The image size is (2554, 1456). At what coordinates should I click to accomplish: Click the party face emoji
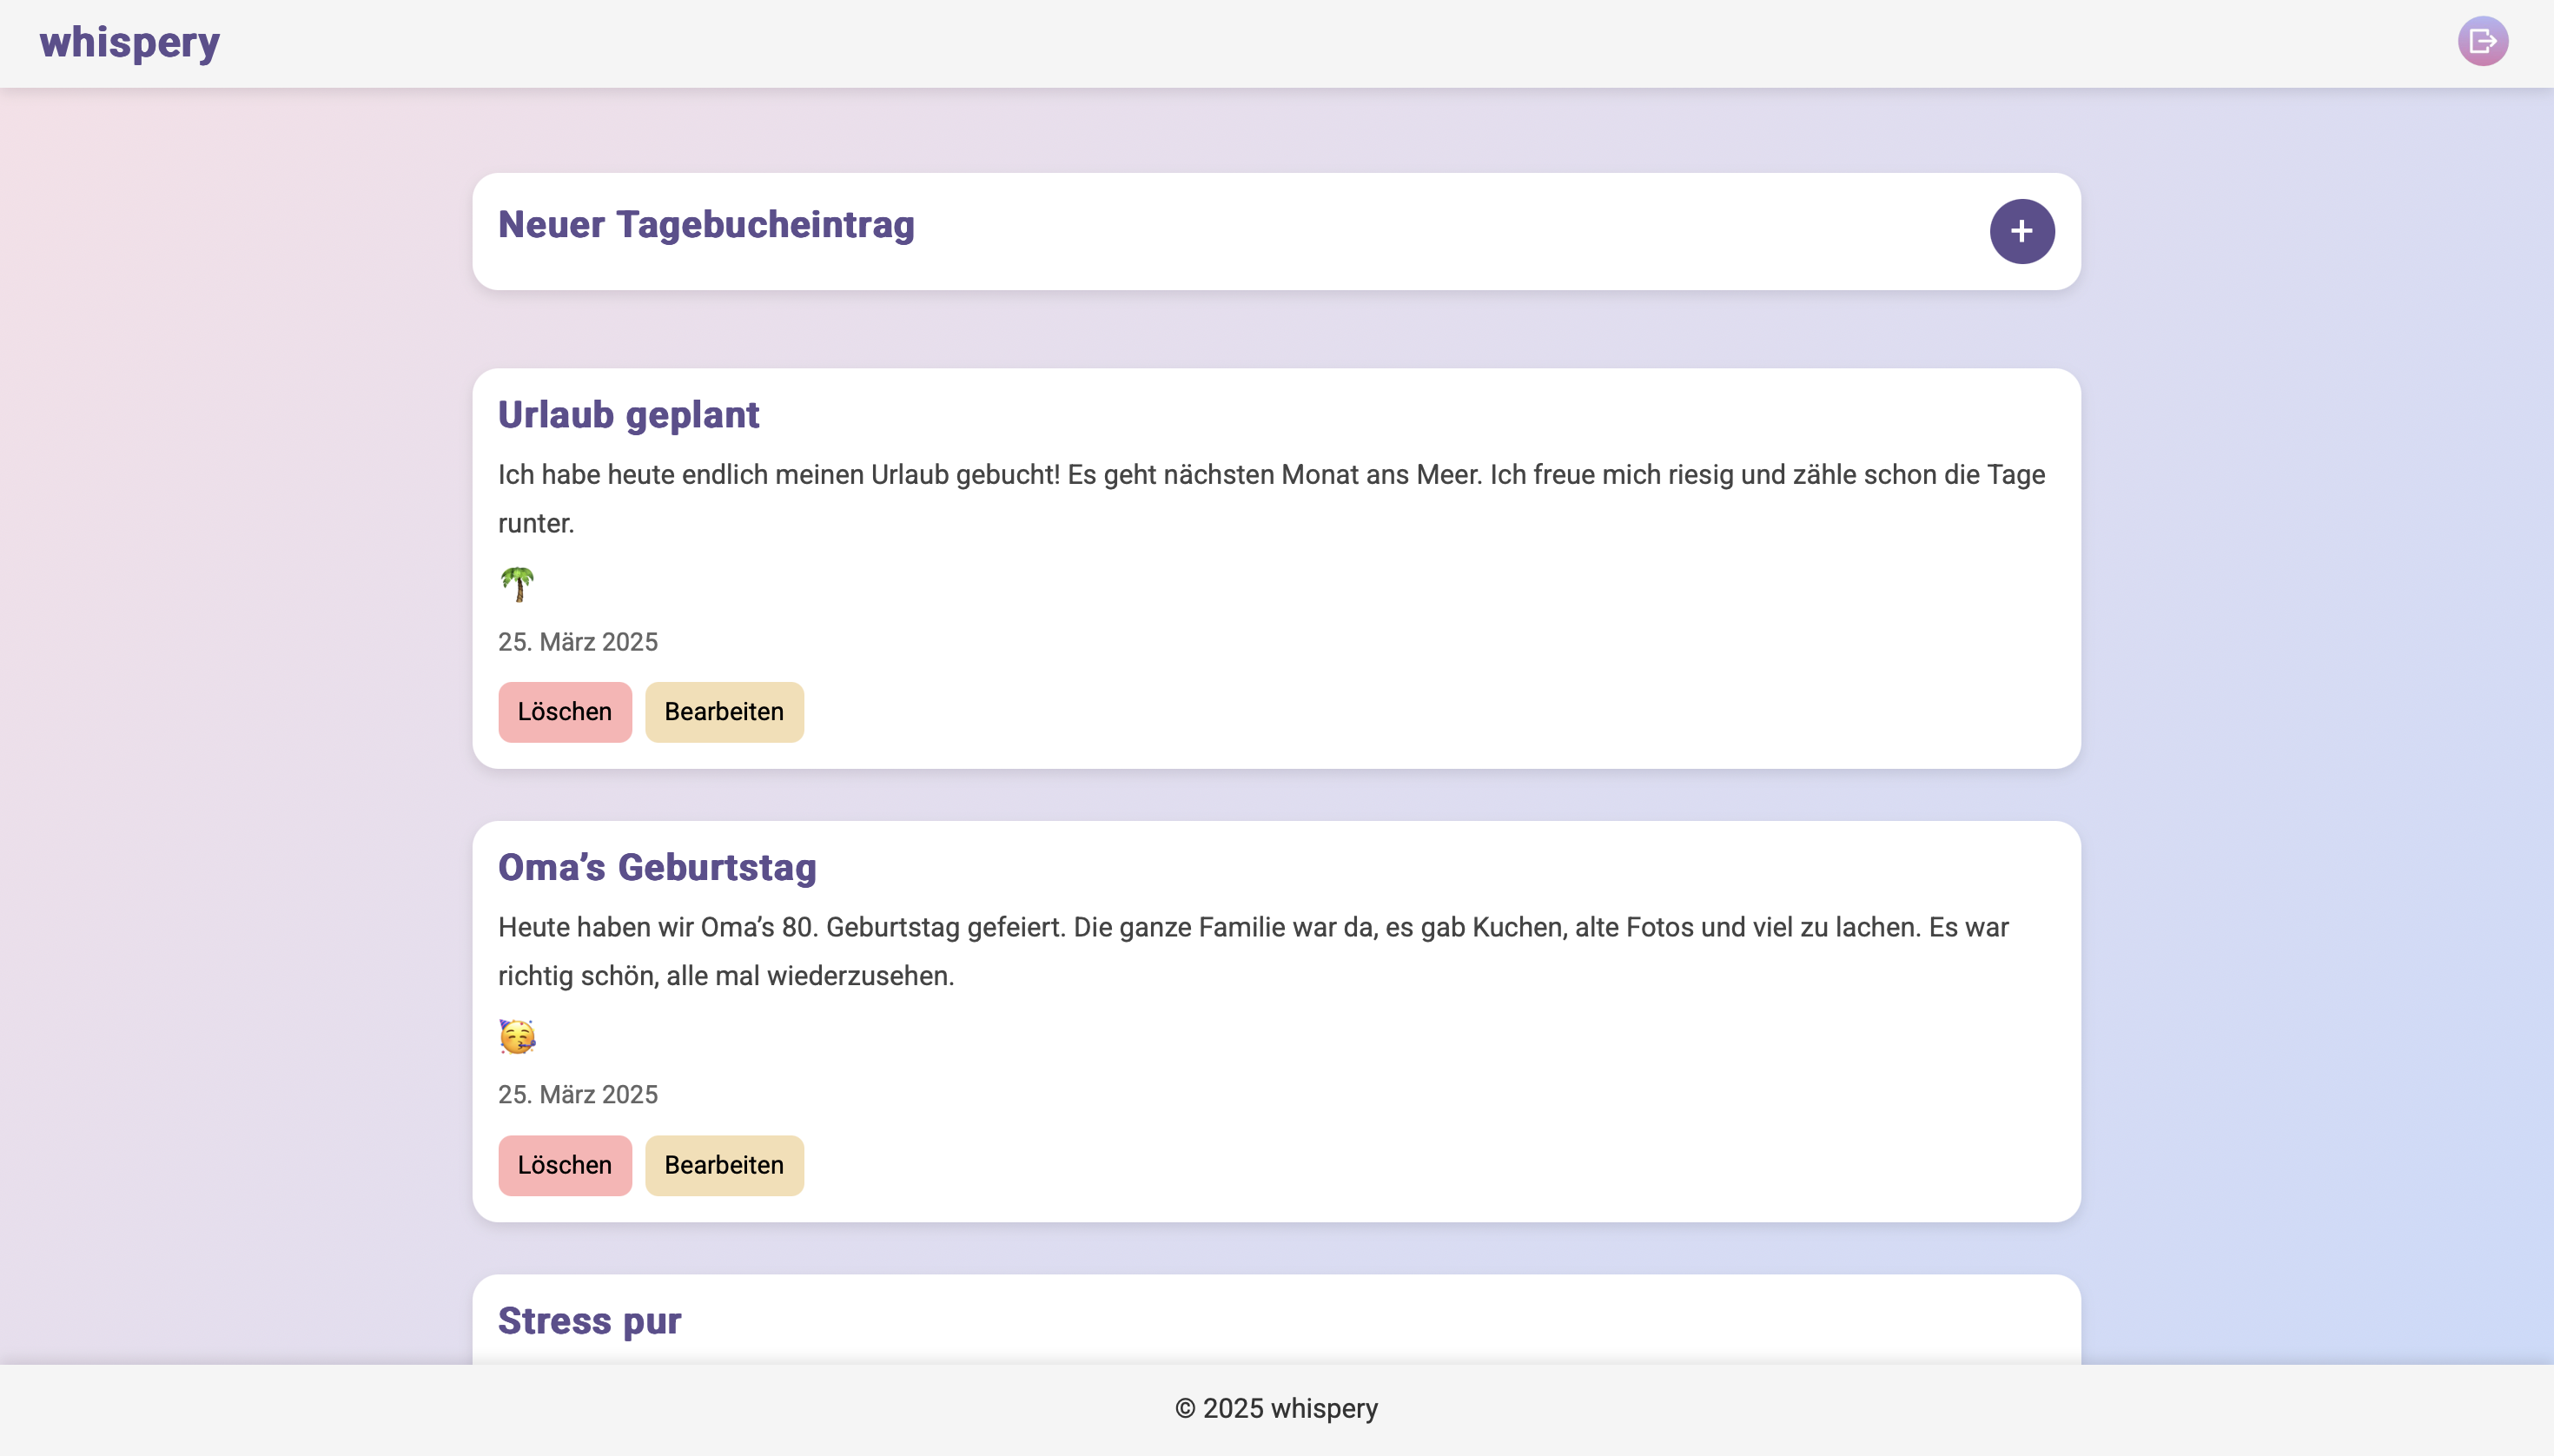click(517, 1037)
